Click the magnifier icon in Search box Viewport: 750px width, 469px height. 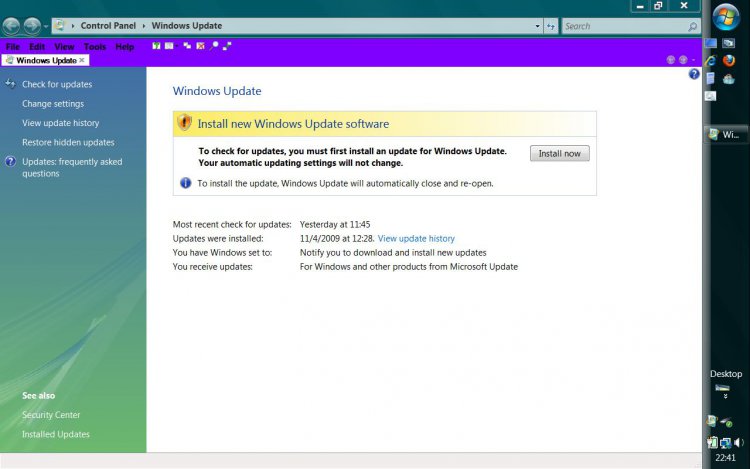(693, 27)
